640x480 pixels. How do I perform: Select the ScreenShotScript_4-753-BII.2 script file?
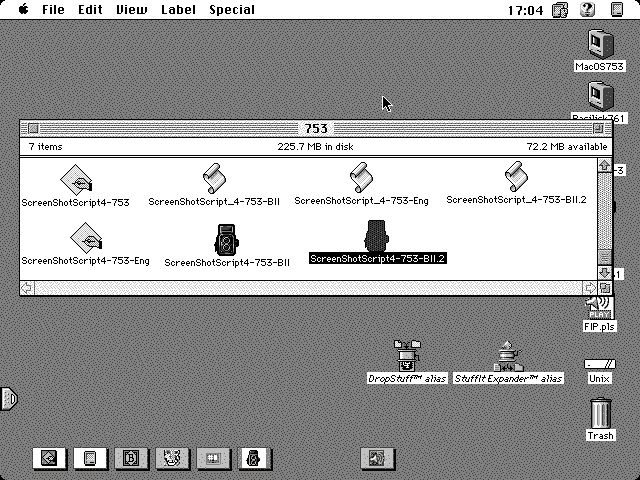(516, 178)
